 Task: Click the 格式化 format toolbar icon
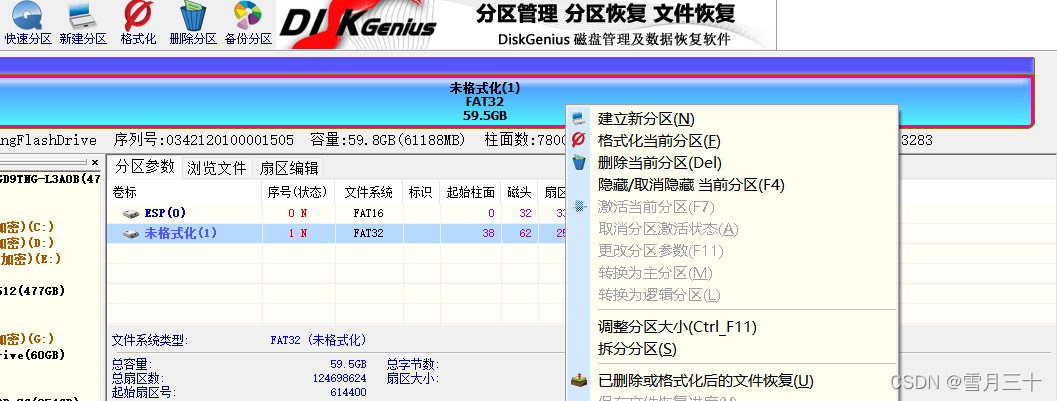(138, 24)
